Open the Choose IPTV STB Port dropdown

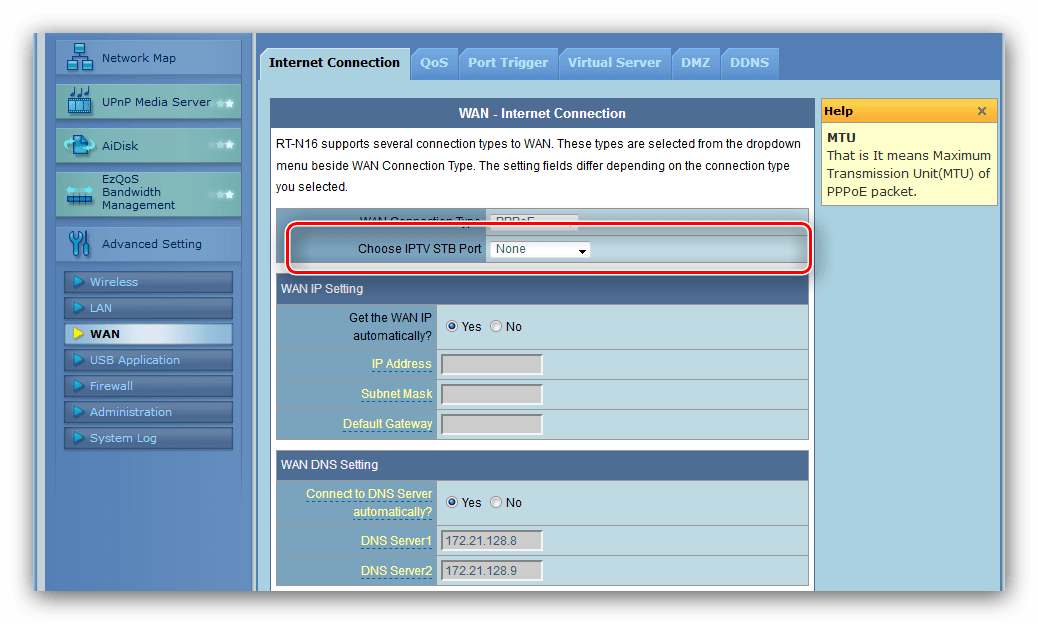(540, 250)
